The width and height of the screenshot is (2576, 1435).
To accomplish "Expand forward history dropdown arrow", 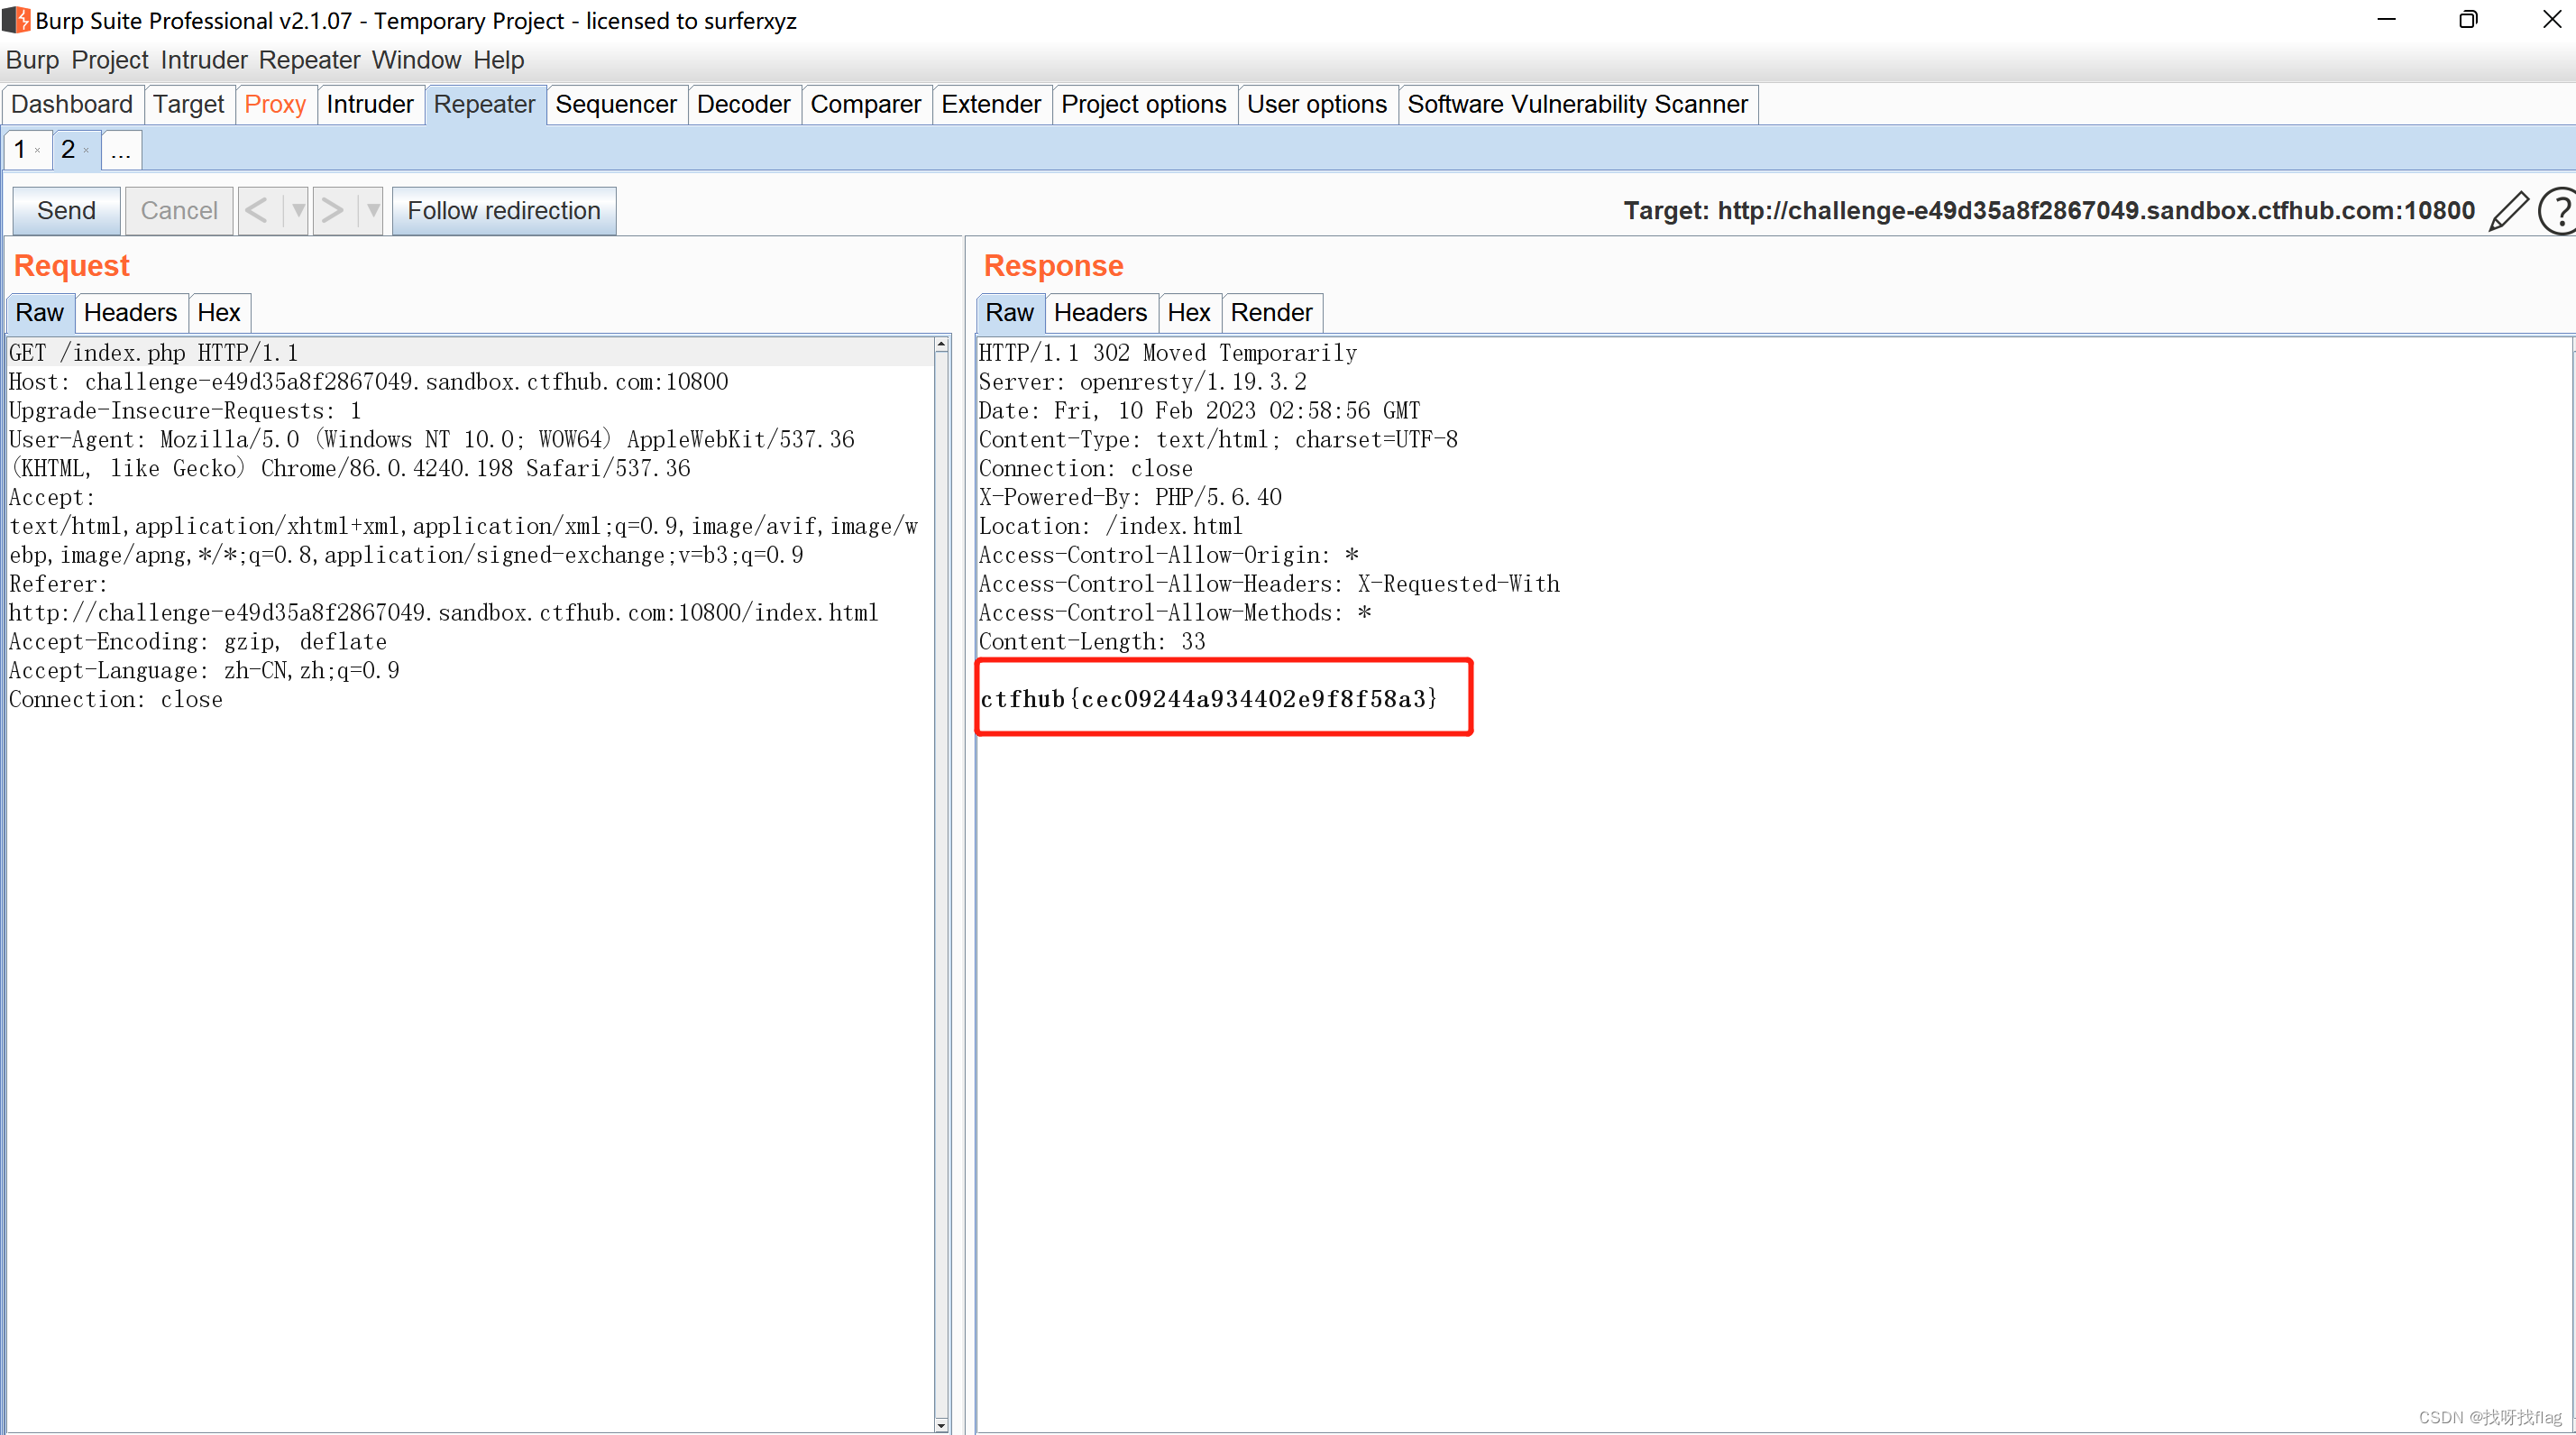I will [372, 211].
